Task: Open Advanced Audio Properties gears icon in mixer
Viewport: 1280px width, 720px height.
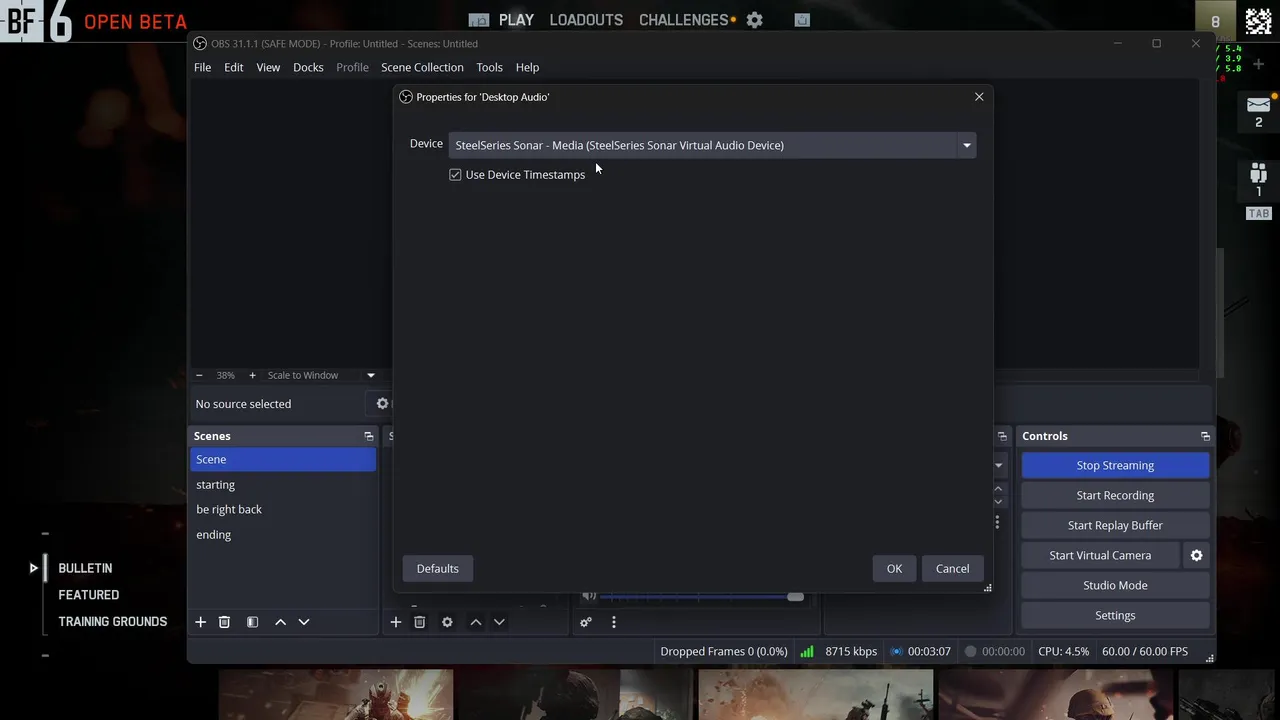Action: 586,622
